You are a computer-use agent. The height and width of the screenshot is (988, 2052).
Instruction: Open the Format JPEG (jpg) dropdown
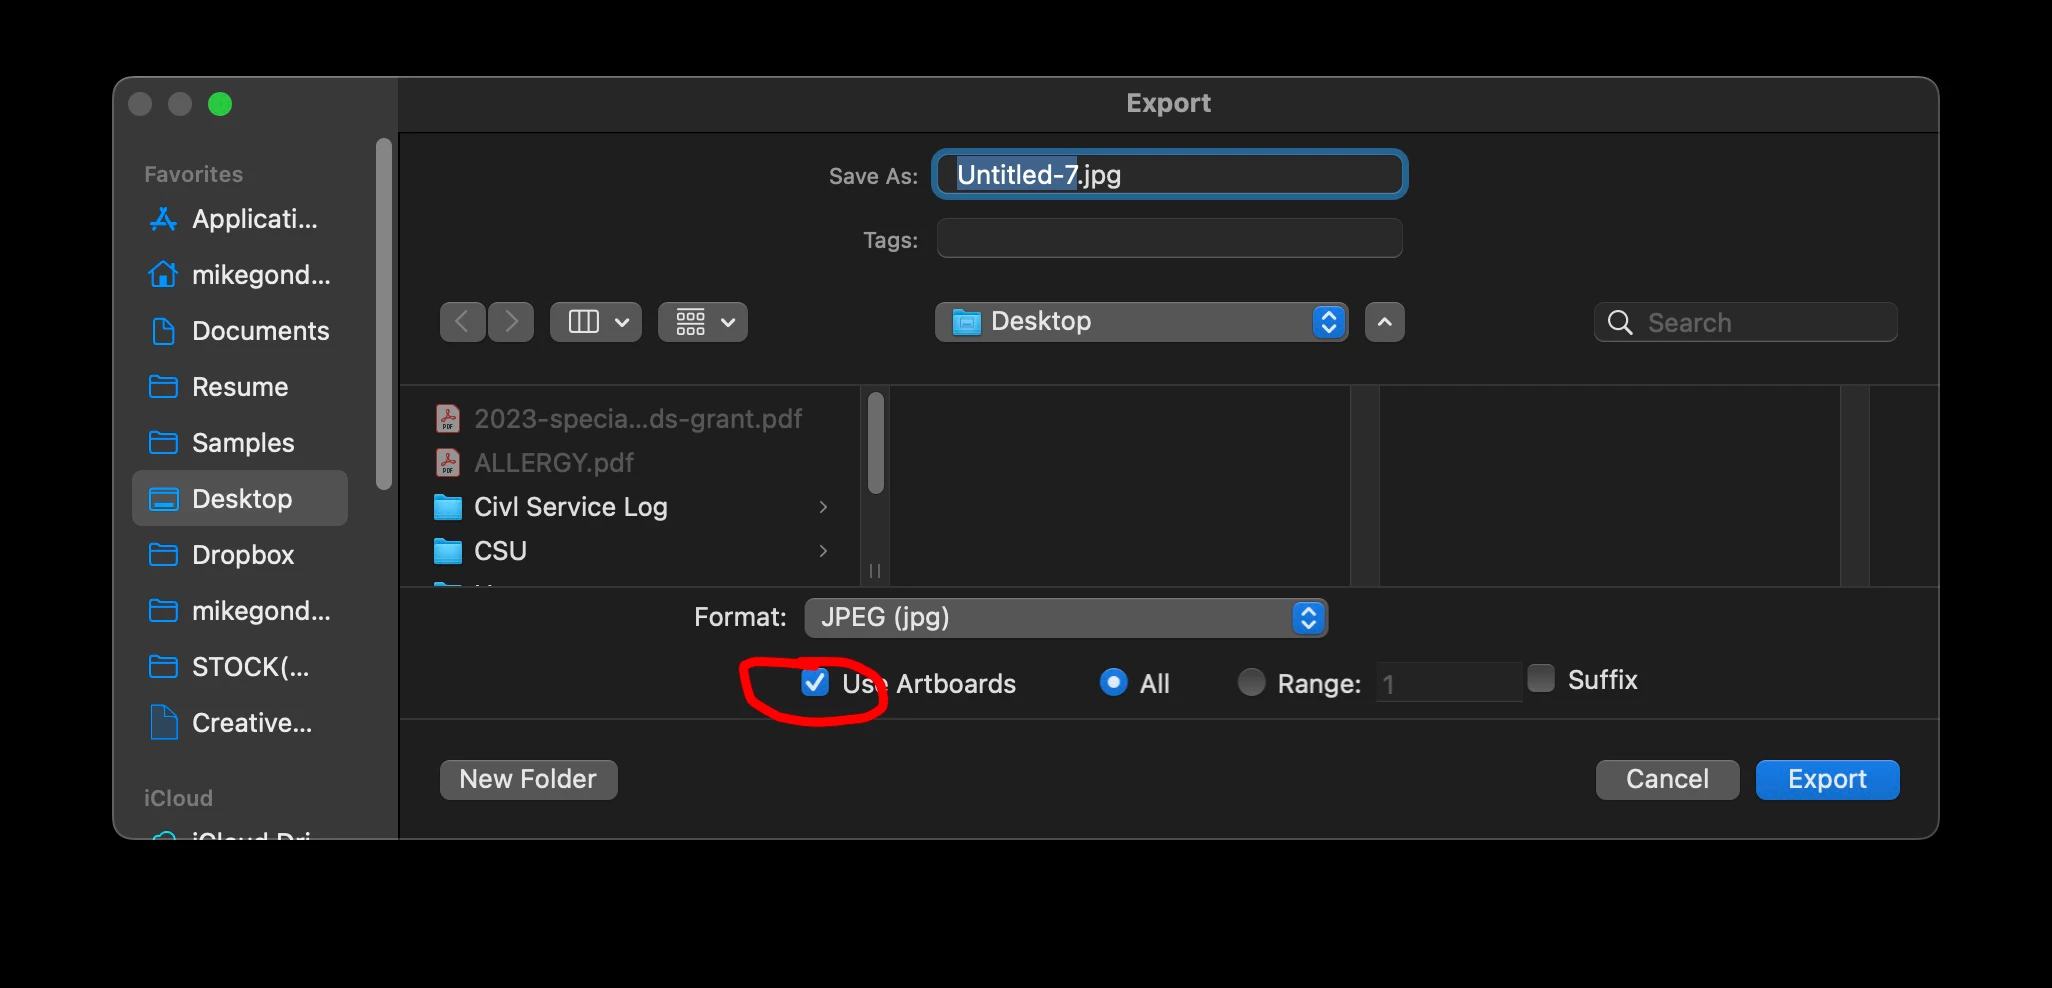tap(1066, 618)
